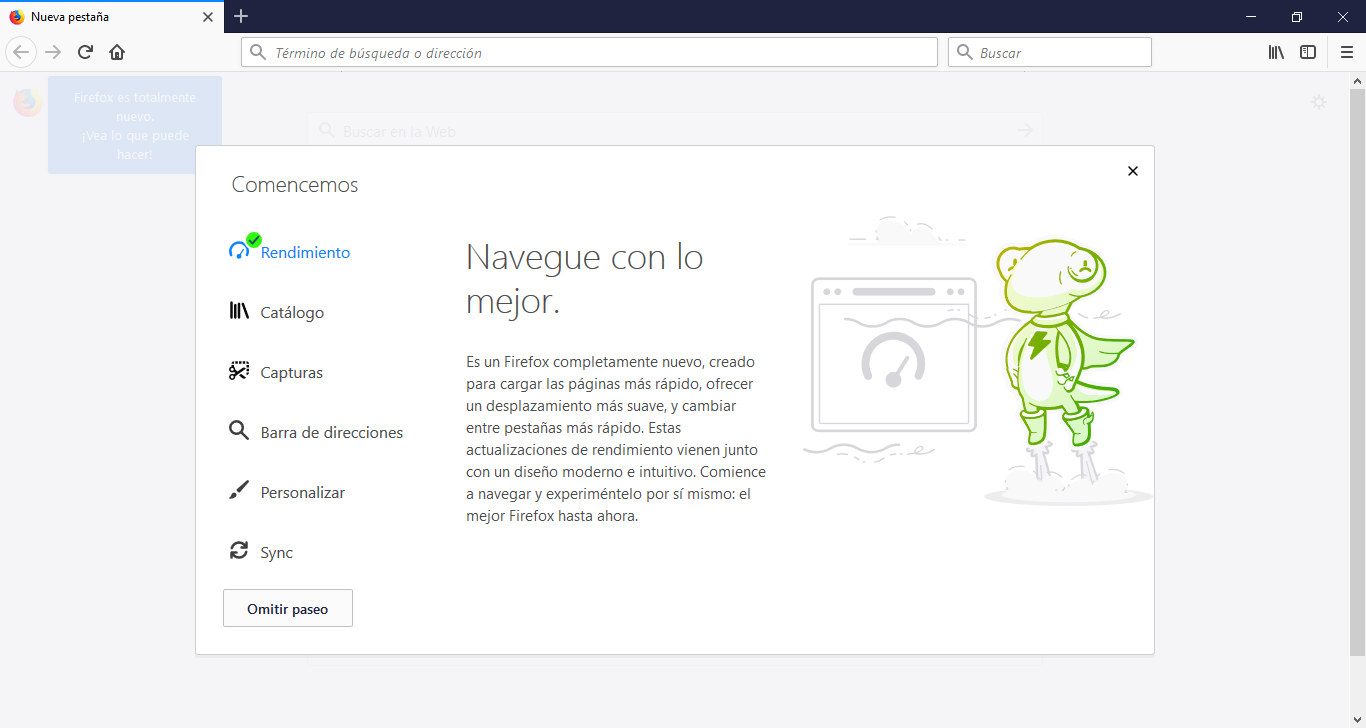Switch to the Nueva pestaña tab

[110, 17]
